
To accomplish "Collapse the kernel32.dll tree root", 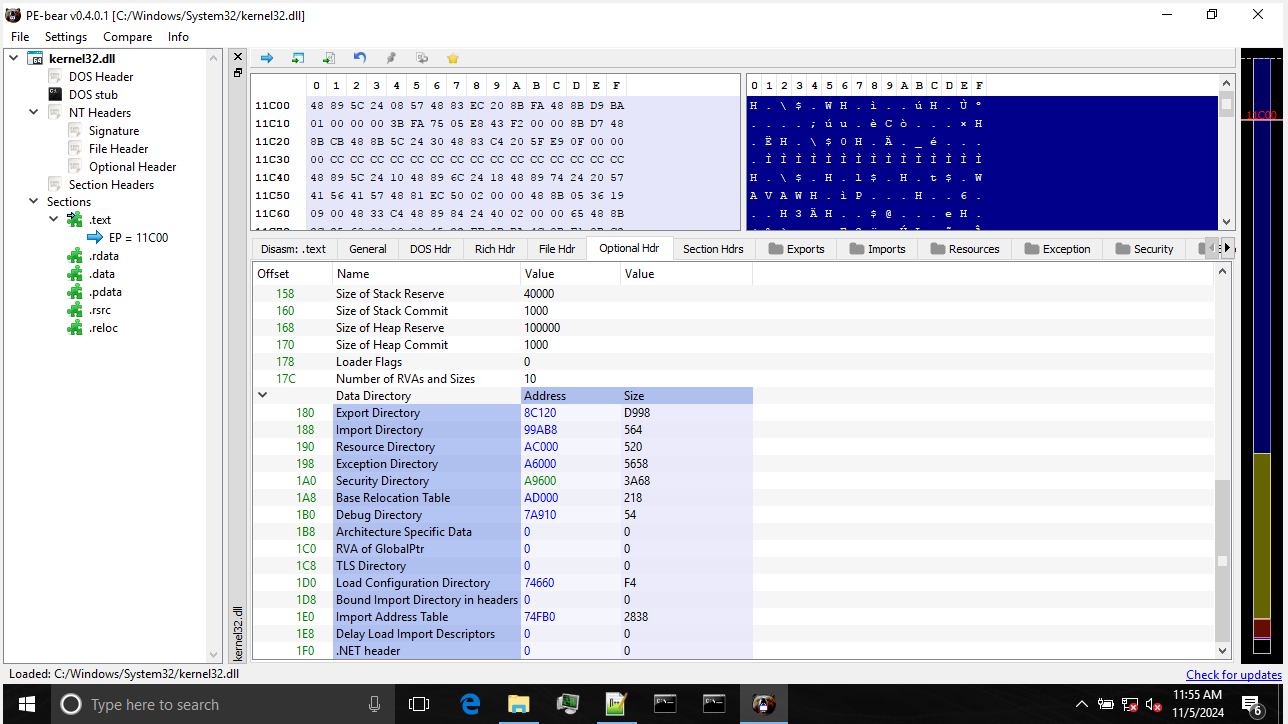I will coord(14,59).
